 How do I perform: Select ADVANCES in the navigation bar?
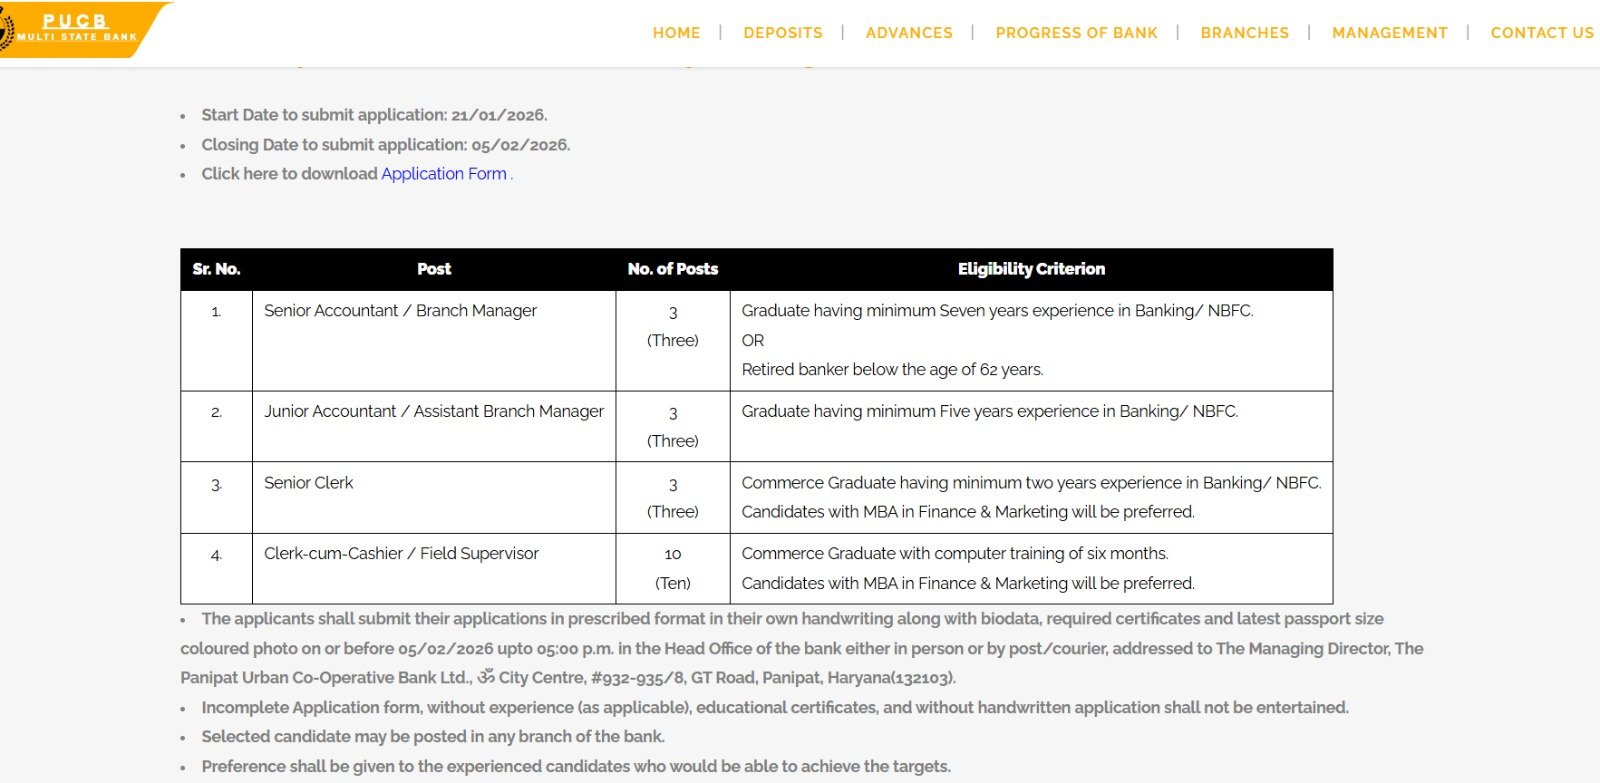pos(909,33)
